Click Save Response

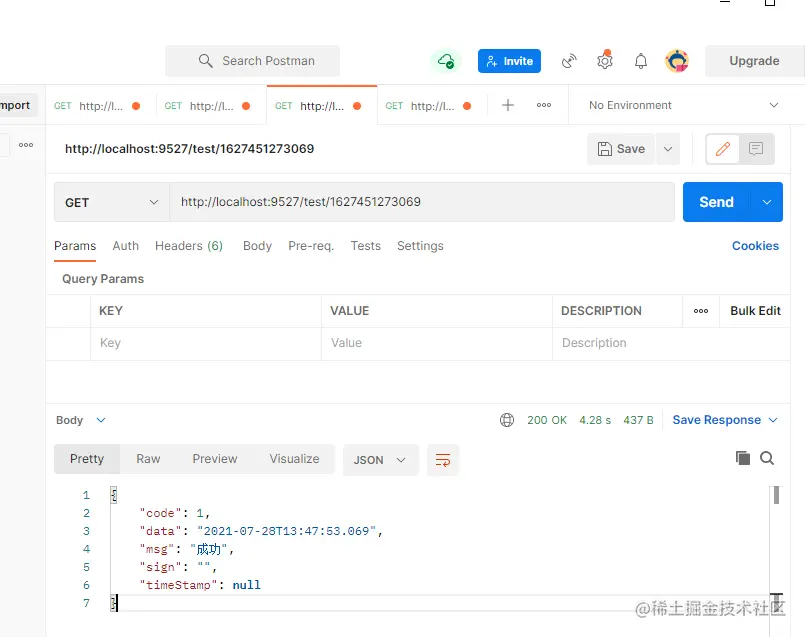[717, 420]
